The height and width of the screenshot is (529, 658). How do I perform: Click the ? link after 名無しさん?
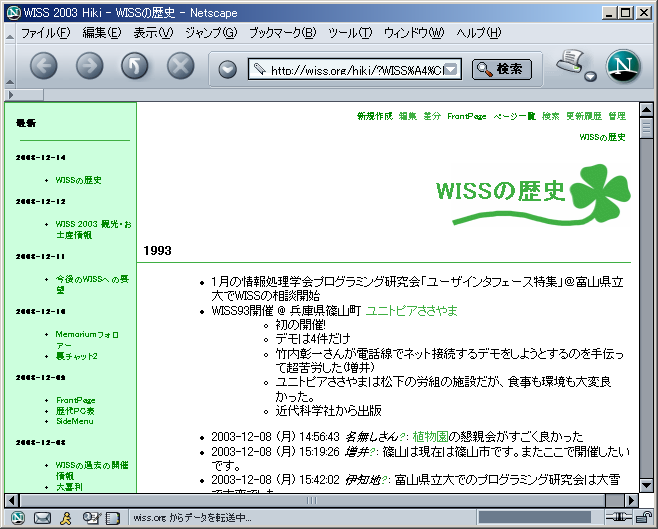402,437
